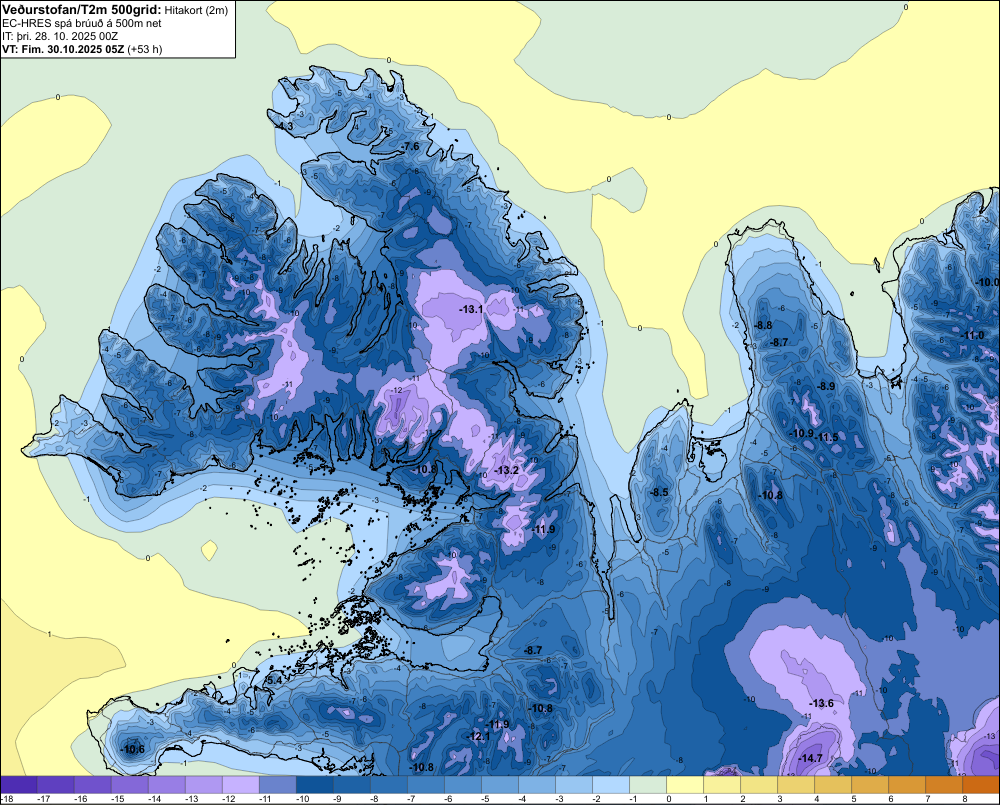This screenshot has width=1000, height=805.
Task: Click the dark orange 8 legend swatch
Action: 981,784
